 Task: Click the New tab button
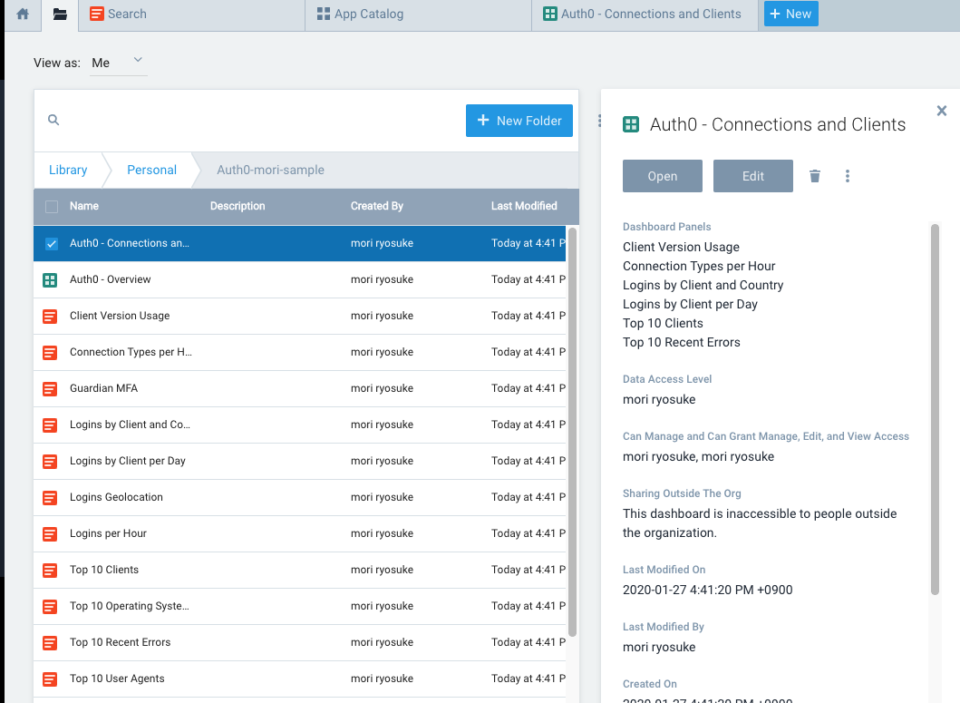pos(790,14)
